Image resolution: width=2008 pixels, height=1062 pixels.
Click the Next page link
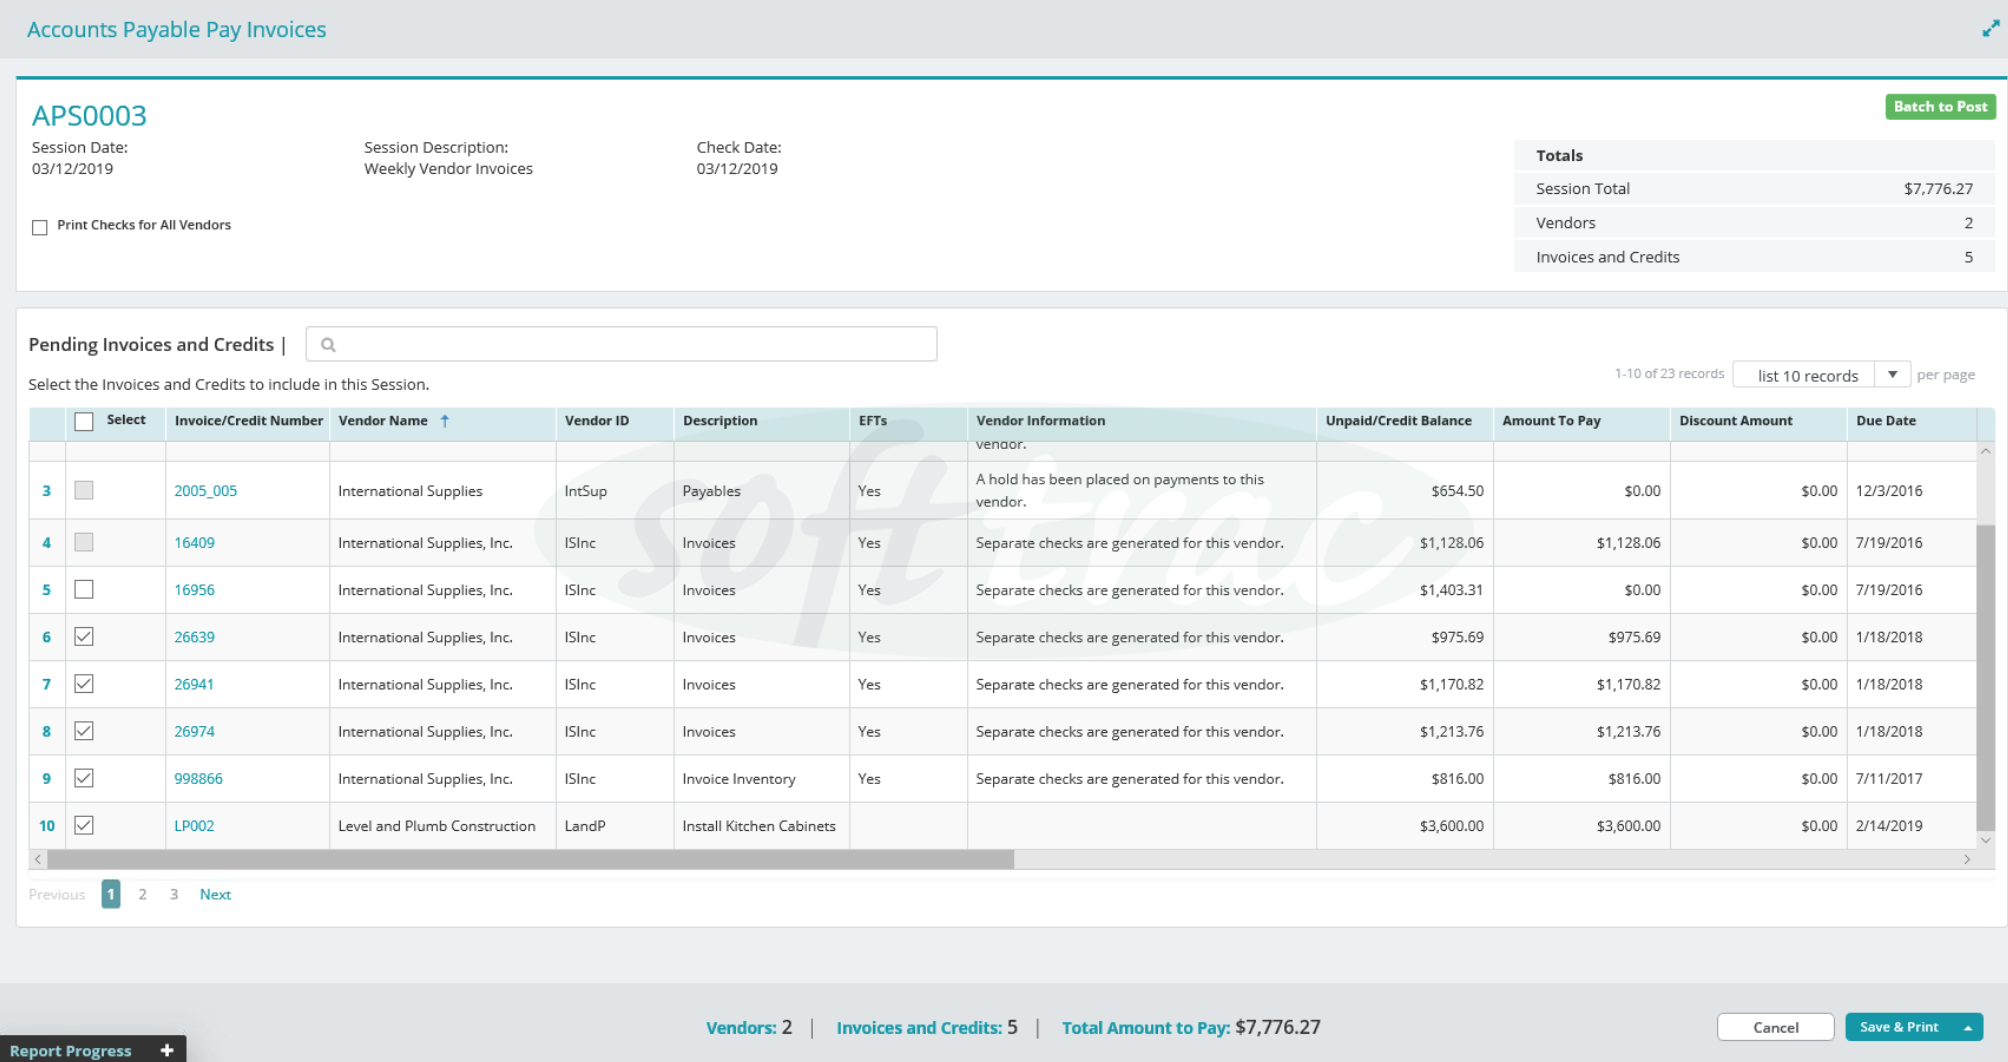215,894
